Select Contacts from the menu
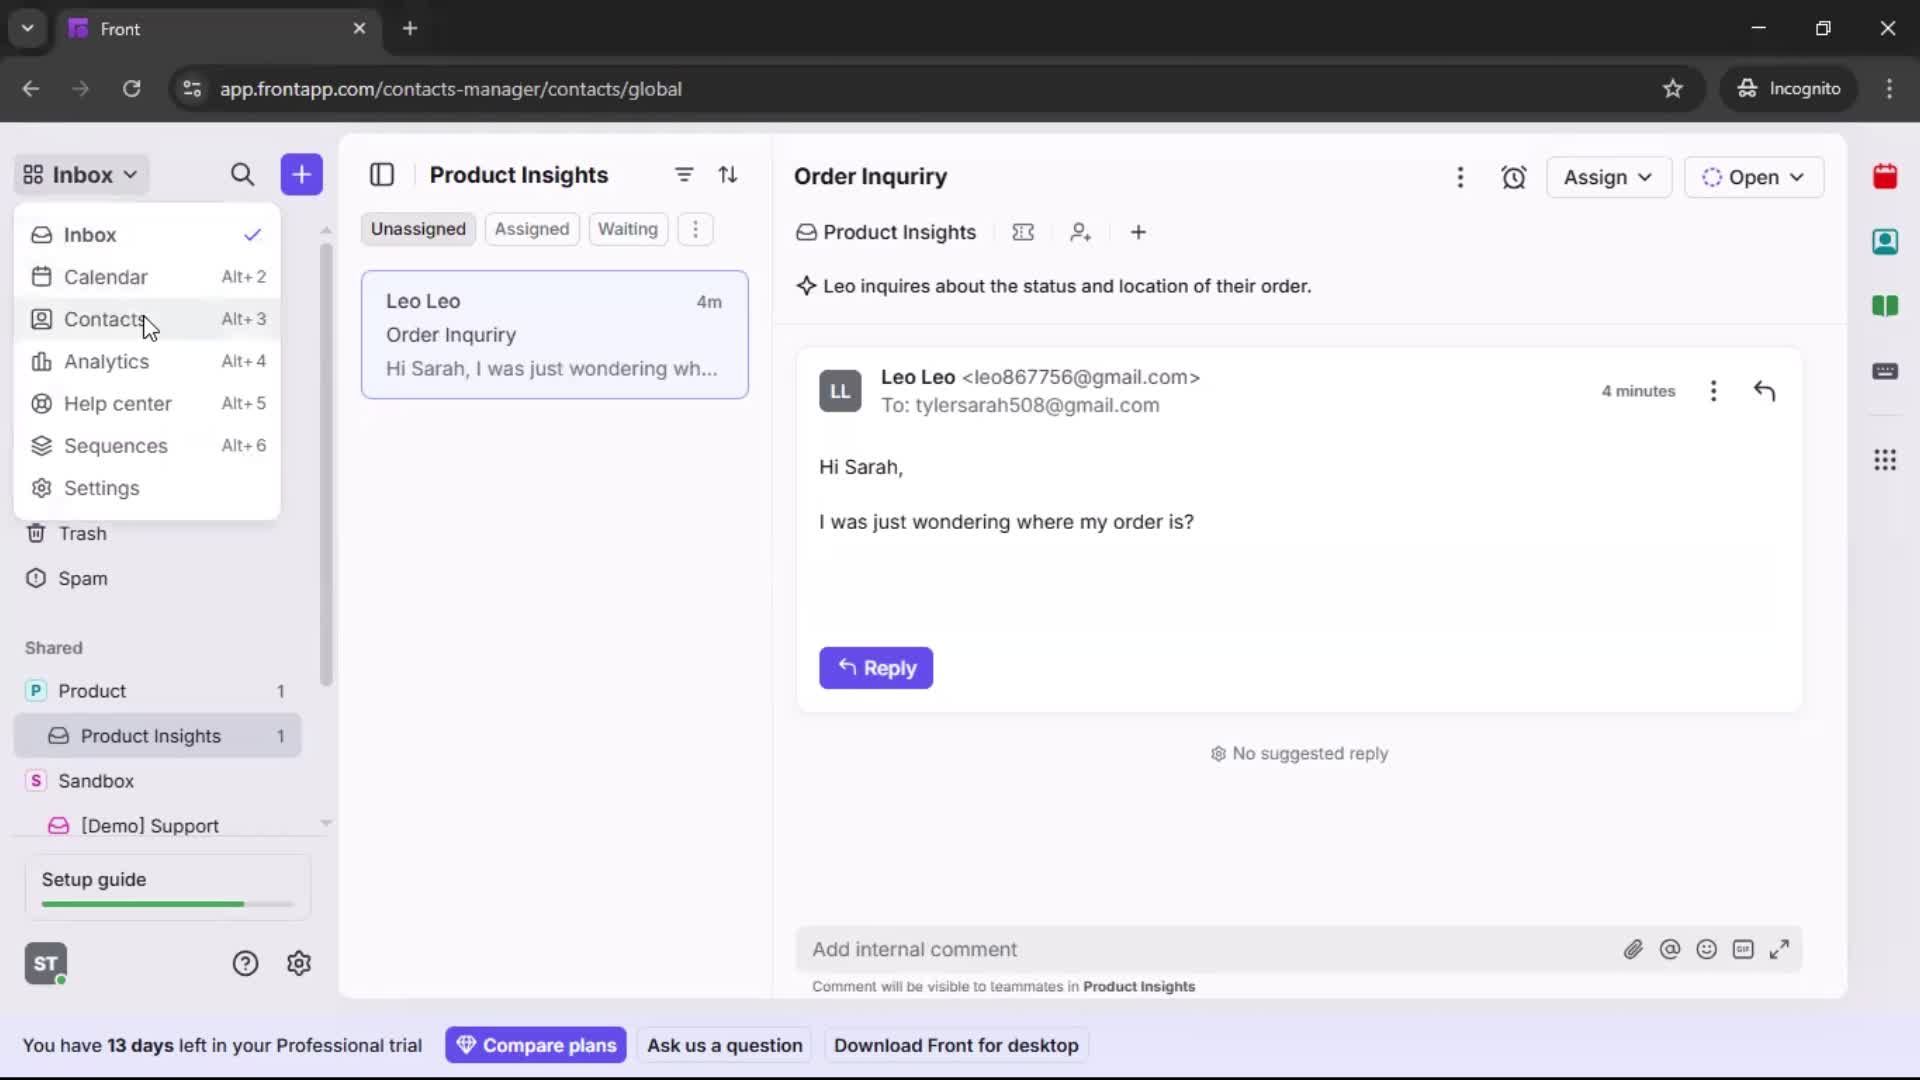The height and width of the screenshot is (1080, 1920). (104, 319)
